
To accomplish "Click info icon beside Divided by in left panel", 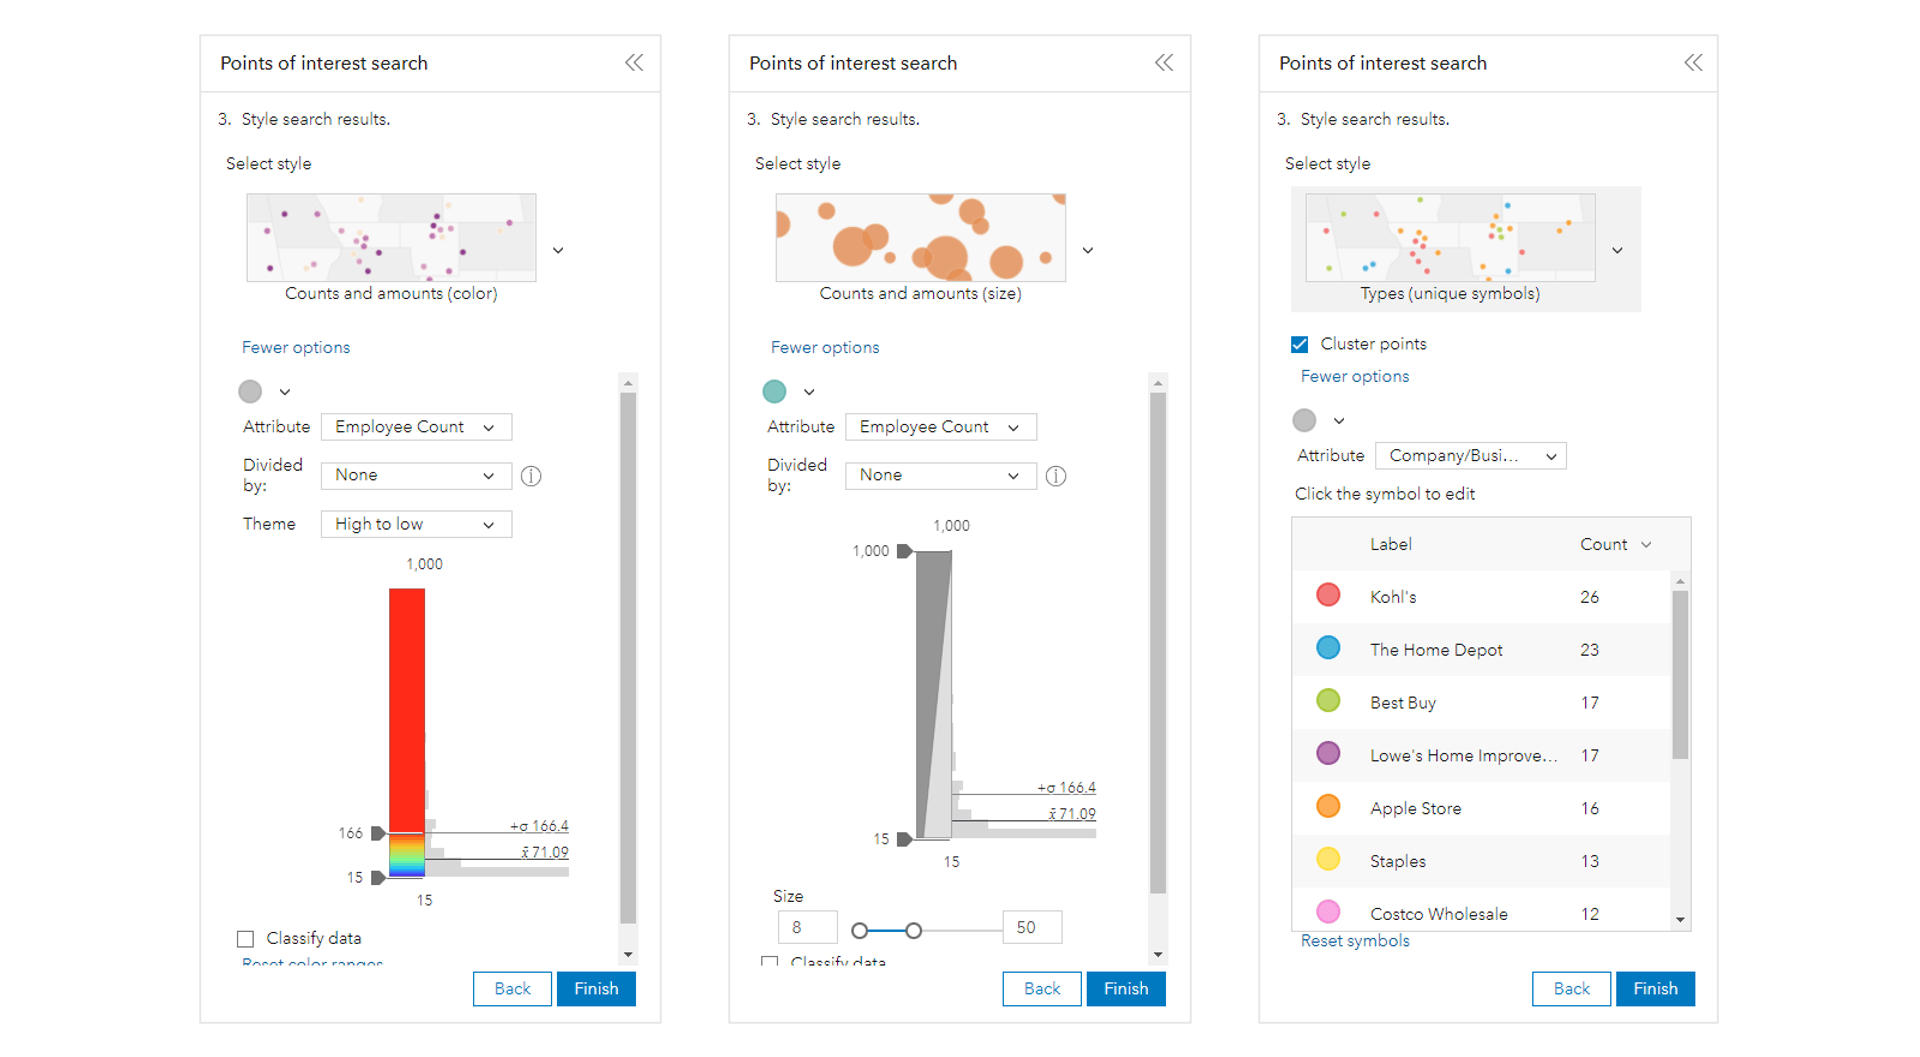I will 531,476.
